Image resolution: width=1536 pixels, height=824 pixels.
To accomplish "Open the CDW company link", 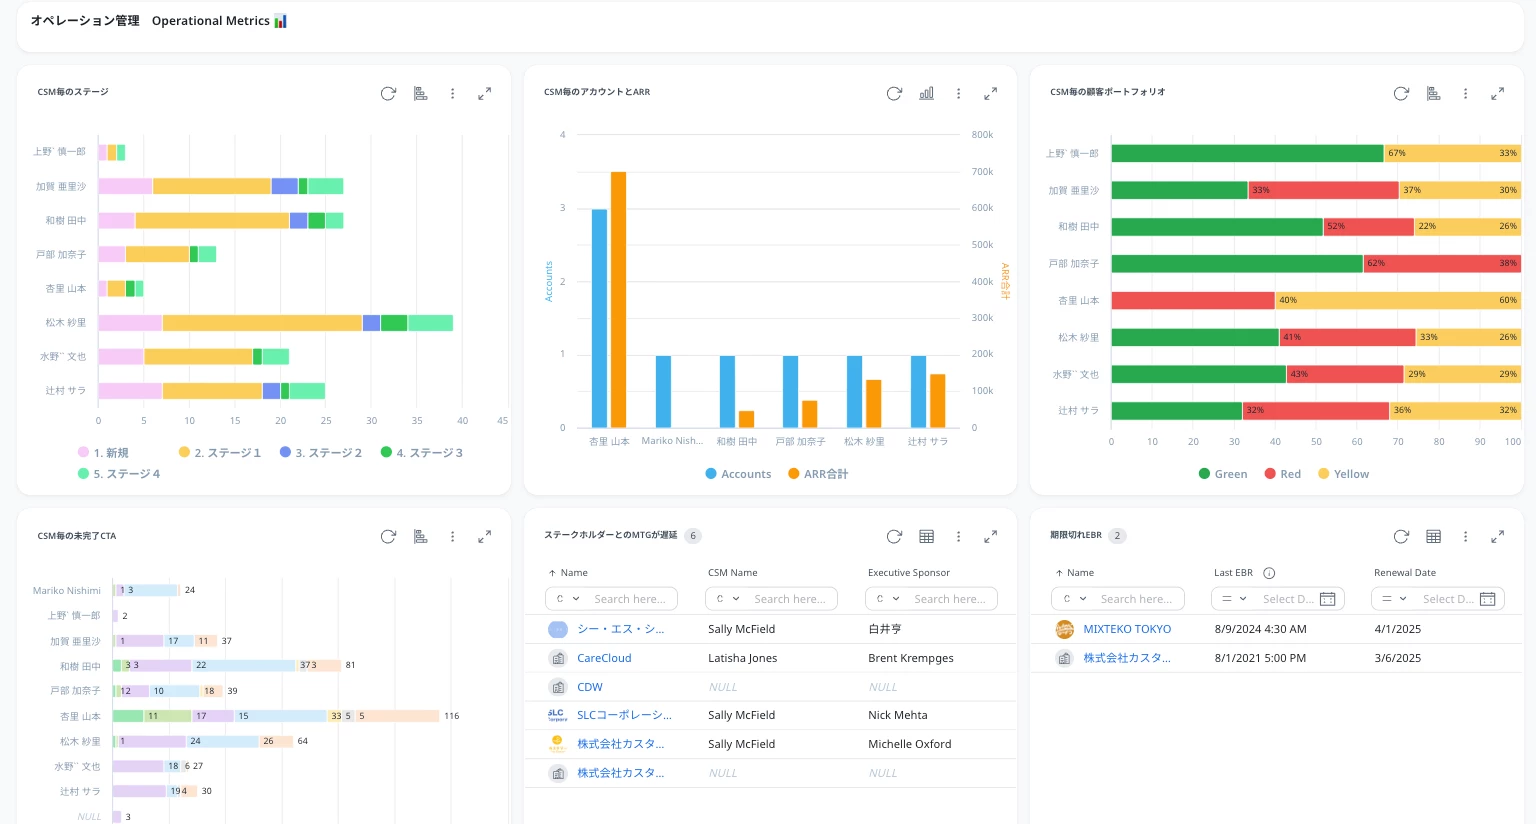I will tap(590, 687).
